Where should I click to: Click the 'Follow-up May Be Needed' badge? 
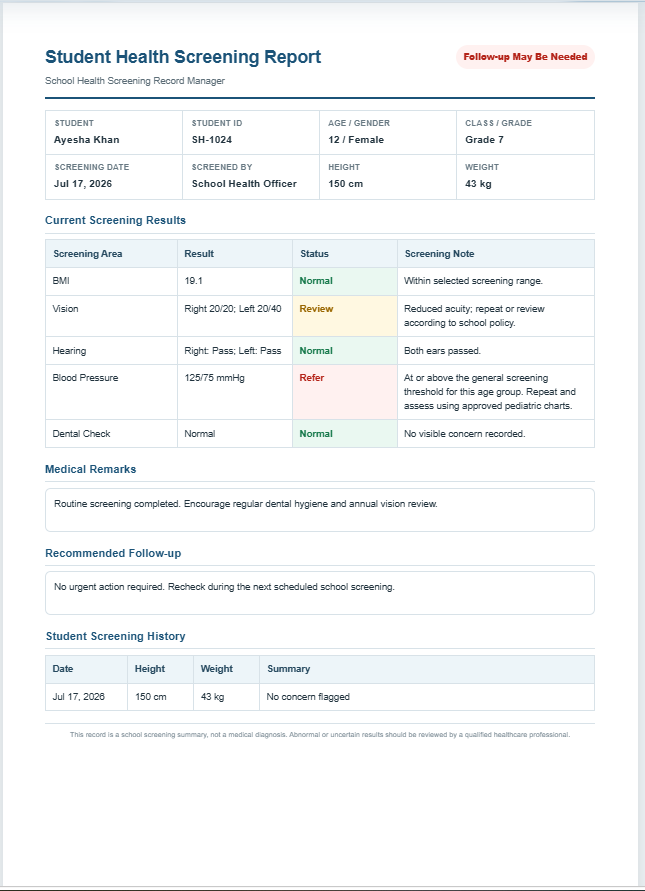click(525, 57)
